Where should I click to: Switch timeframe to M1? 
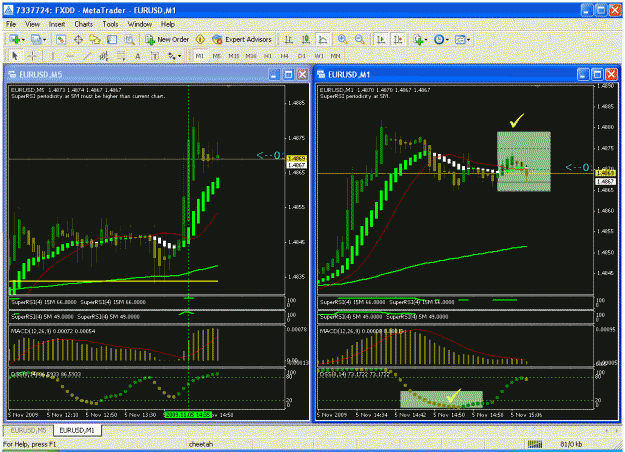(199, 56)
